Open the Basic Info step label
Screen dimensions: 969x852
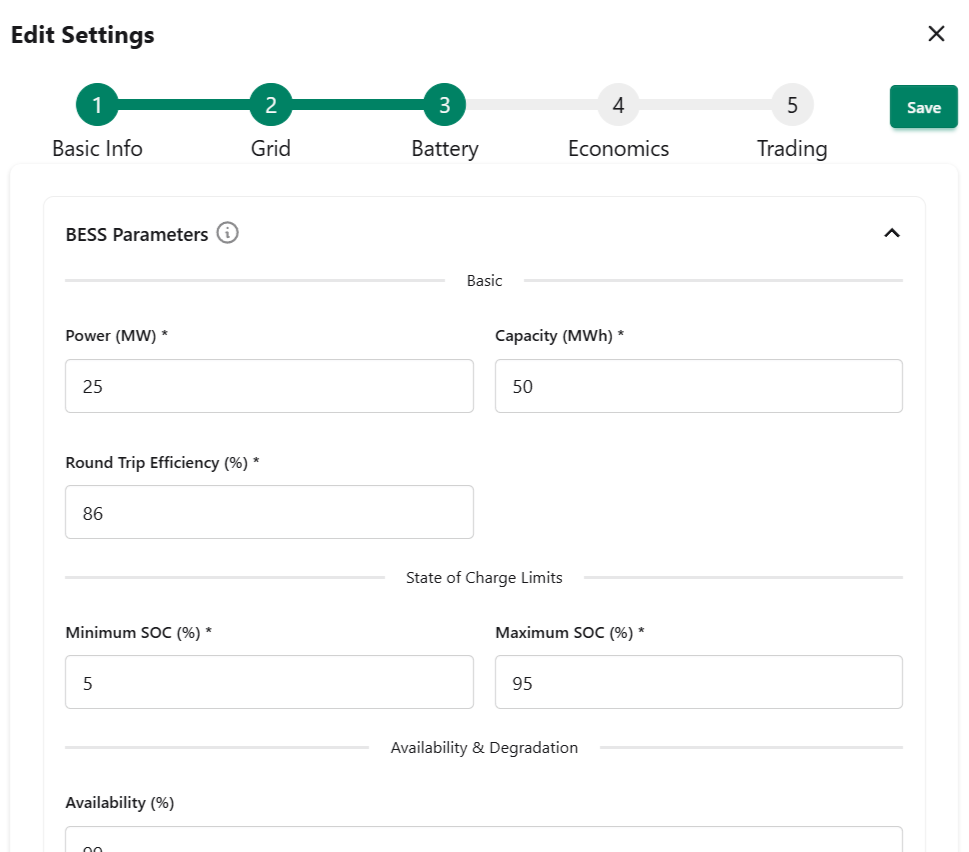click(x=97, y=149)
